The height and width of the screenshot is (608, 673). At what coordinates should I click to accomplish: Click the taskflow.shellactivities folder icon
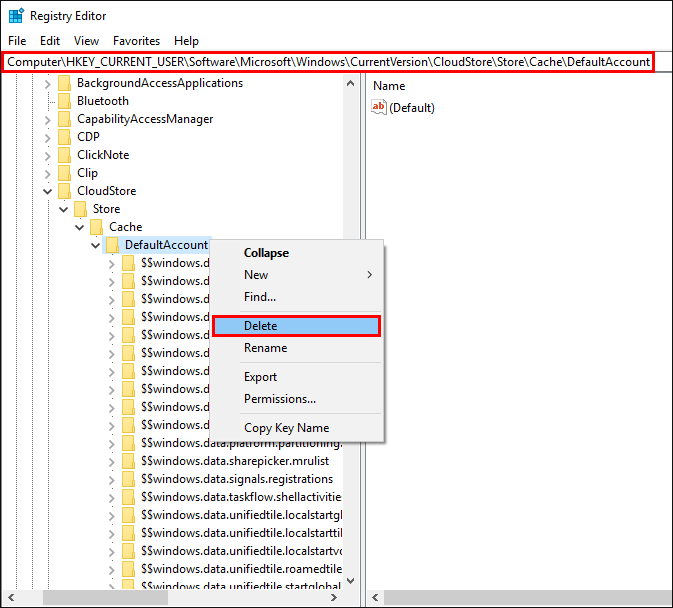[x=128, y=497]
